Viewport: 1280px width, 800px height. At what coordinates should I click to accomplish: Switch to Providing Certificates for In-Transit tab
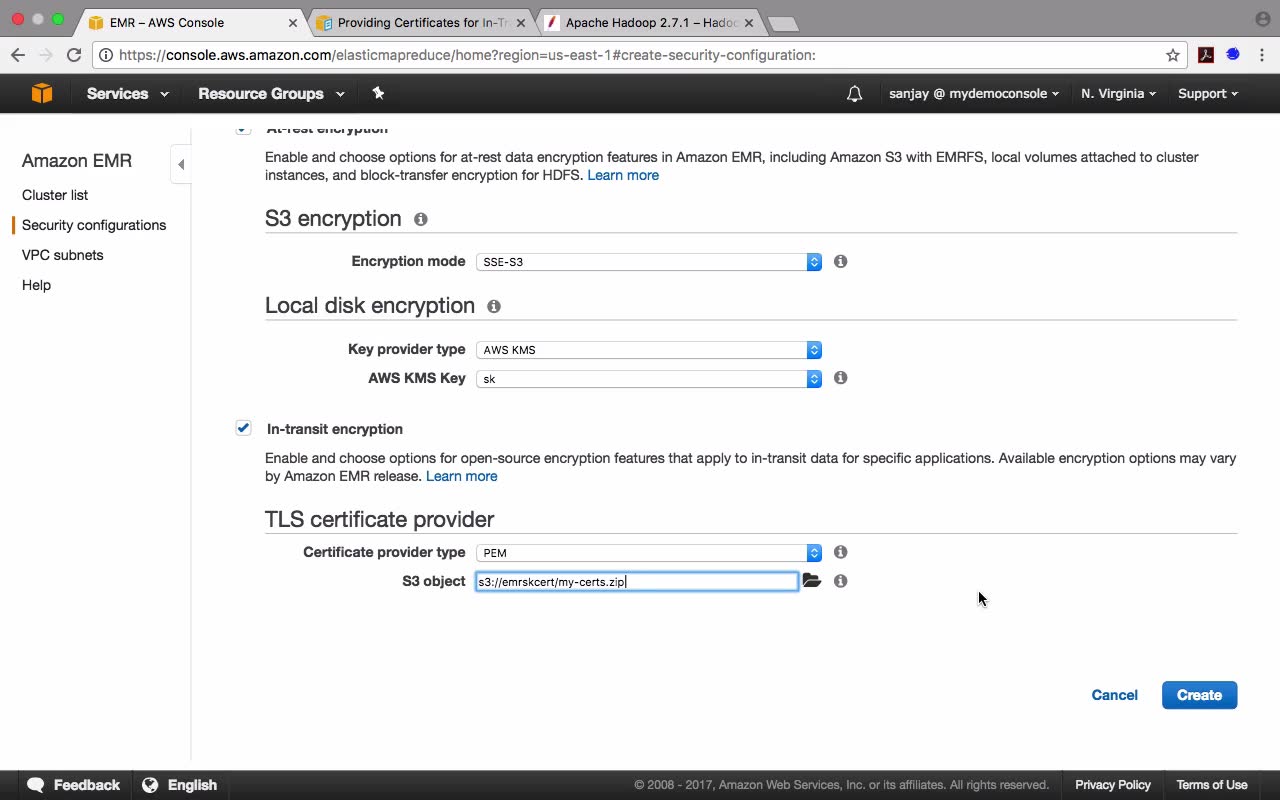(x=422, y=22)
